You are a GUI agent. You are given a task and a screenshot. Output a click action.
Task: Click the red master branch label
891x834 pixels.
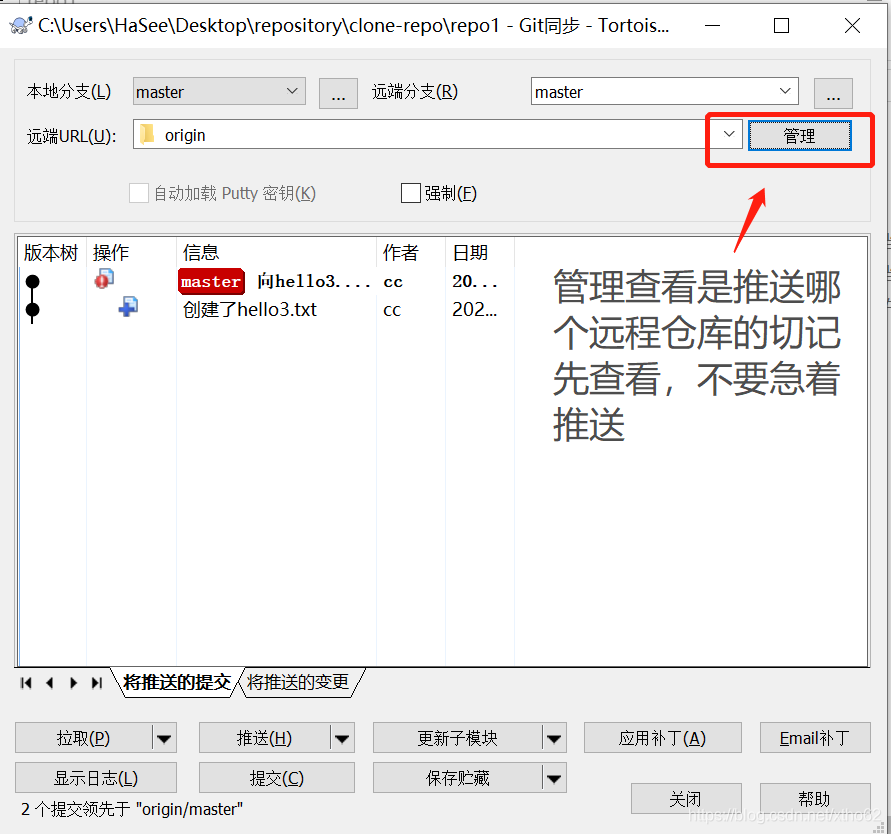[x=211, y=282]
